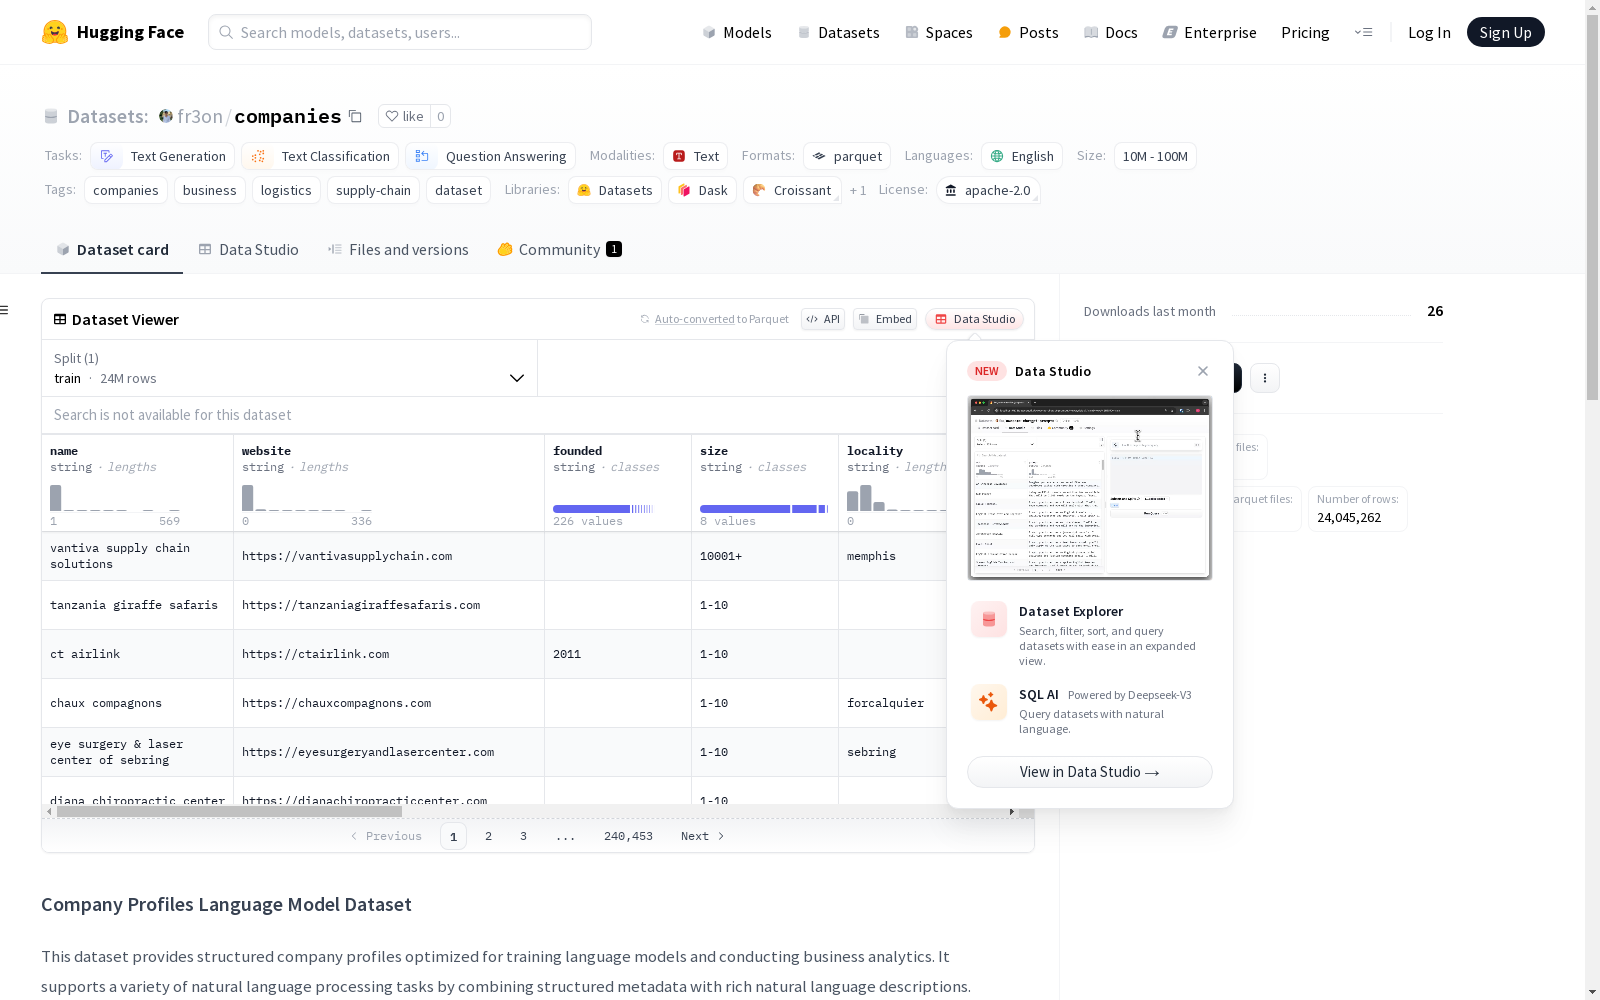The width and height of the screenshot is (1600, 1000).
Task: Open the Croissant library tag
Action: click(x=792, y=190)
